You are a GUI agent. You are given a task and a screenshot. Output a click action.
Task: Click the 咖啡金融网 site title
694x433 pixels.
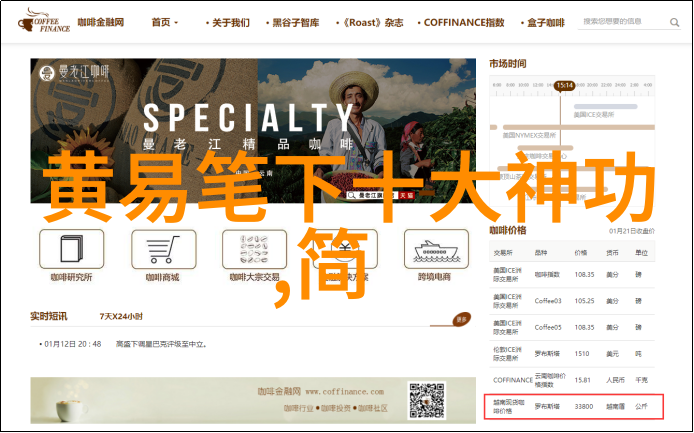point(101,22)
